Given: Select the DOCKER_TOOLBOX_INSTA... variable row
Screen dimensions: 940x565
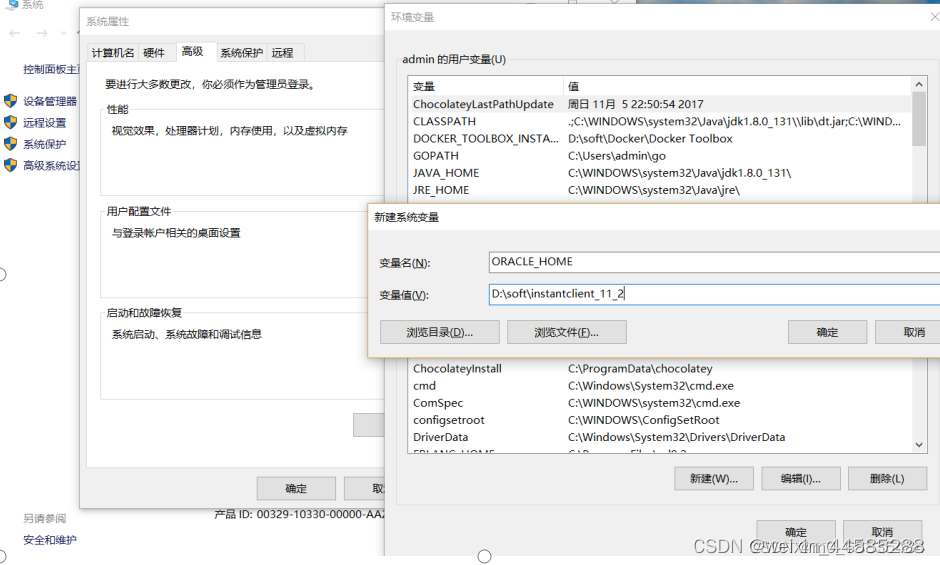Looking at the screenshot, I should pyautogui.click(x=660, y=139).
